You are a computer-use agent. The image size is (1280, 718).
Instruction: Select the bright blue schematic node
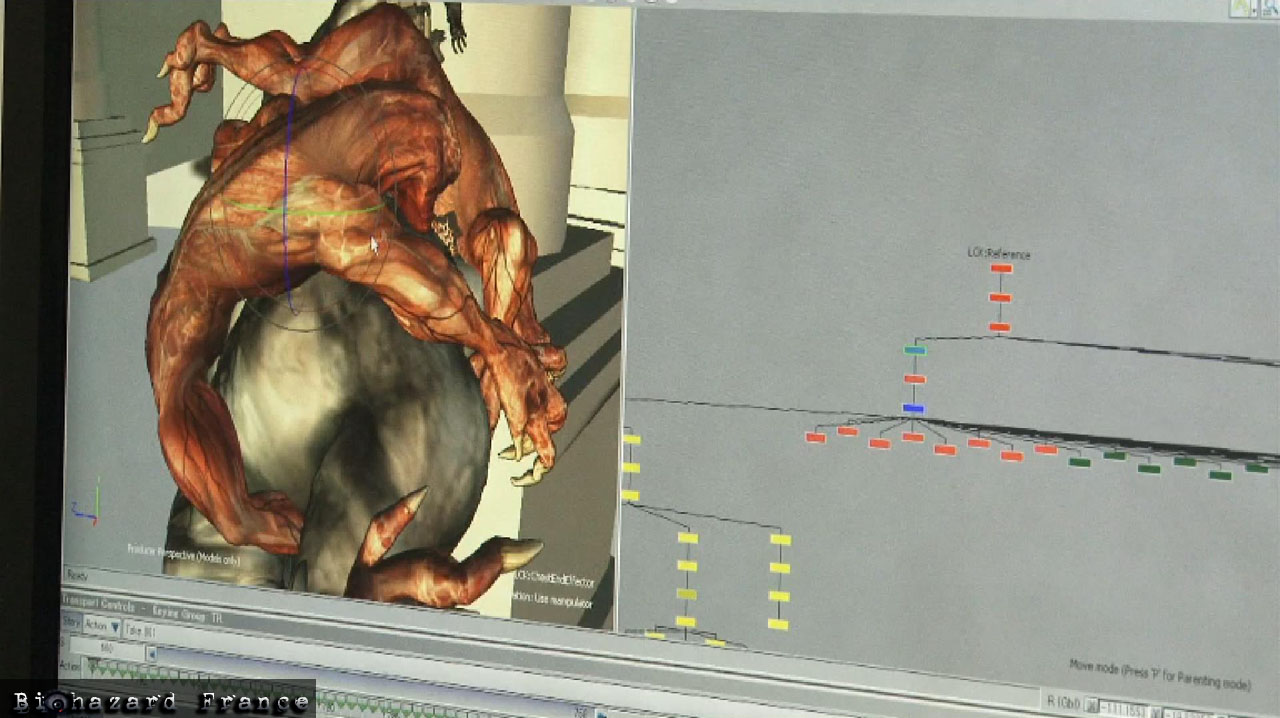(913, 408)
